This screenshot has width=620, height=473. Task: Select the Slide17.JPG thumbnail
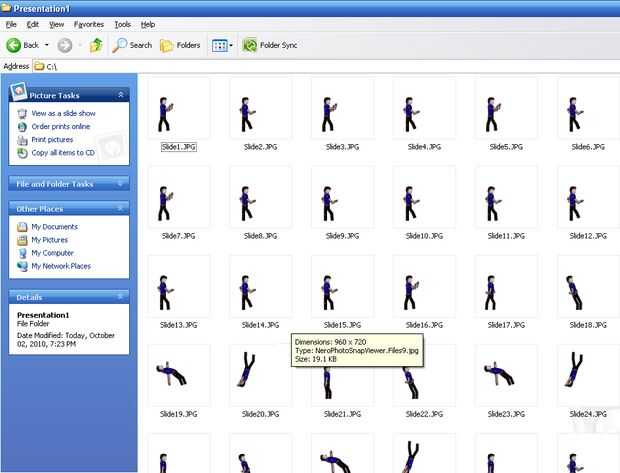506,286
